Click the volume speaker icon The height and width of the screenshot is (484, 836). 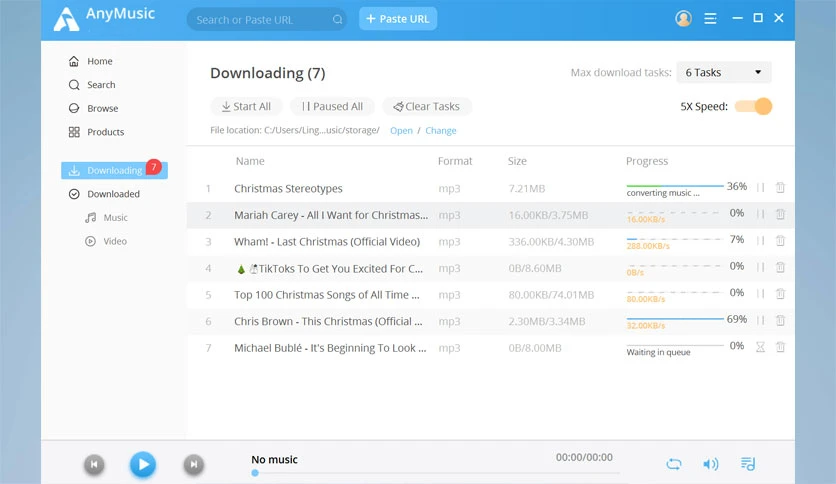pos(711,464)
